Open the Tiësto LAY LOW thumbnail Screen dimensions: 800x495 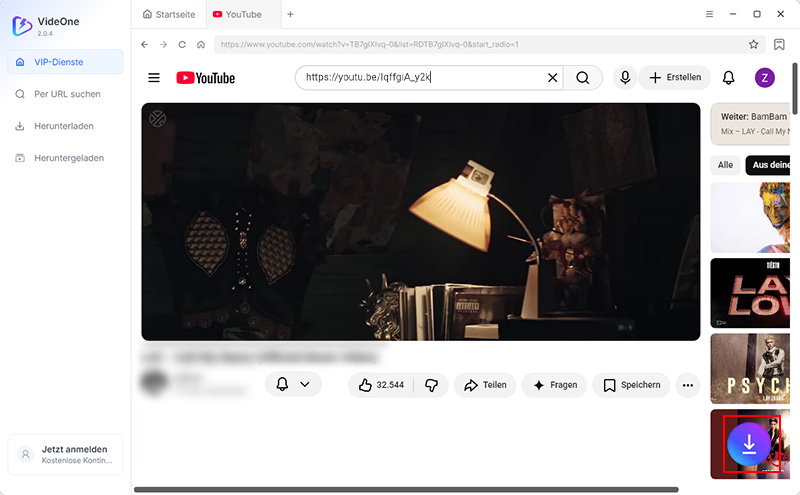[x=750, y=293]
